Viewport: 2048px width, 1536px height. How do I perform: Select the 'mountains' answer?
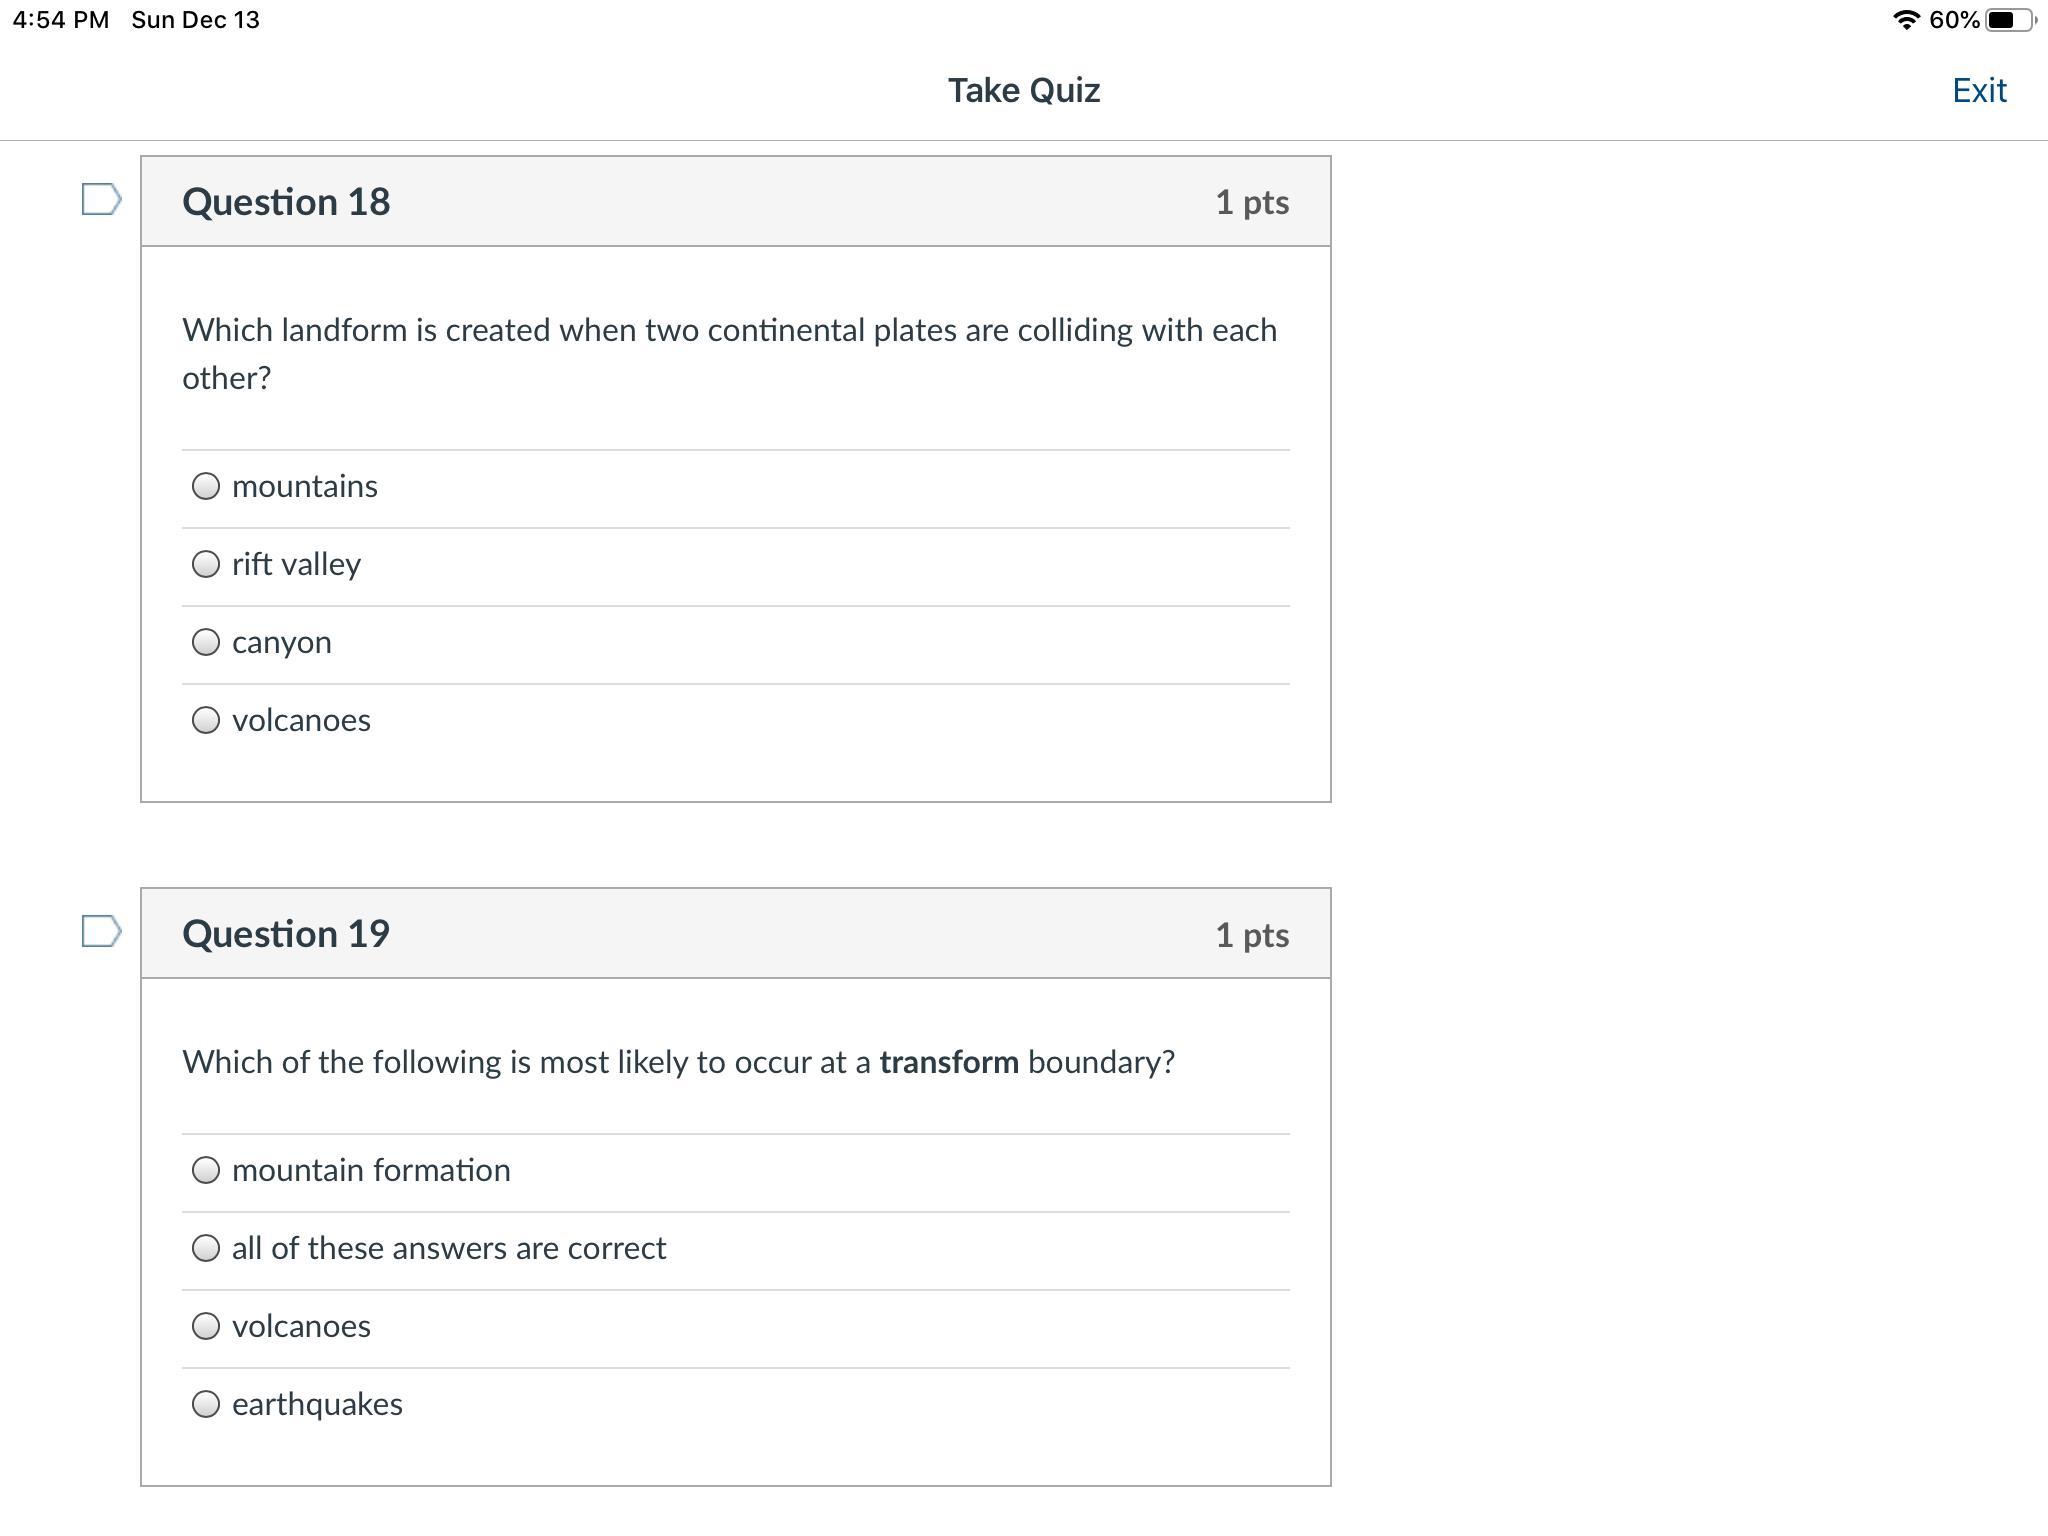pos(206,486)
